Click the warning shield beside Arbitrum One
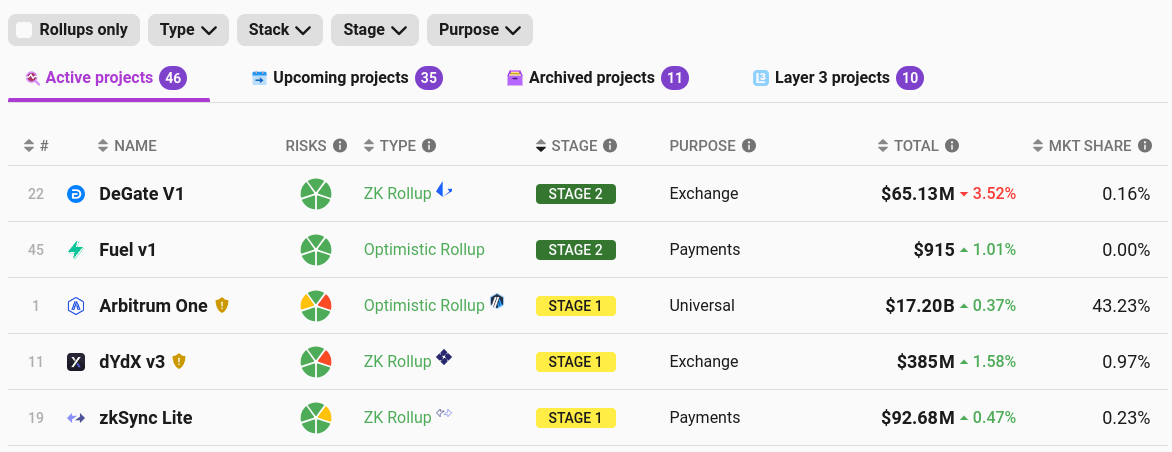The height and width of the screenshot is (452, 1172). pyautogui.click(x=222, y=306)
